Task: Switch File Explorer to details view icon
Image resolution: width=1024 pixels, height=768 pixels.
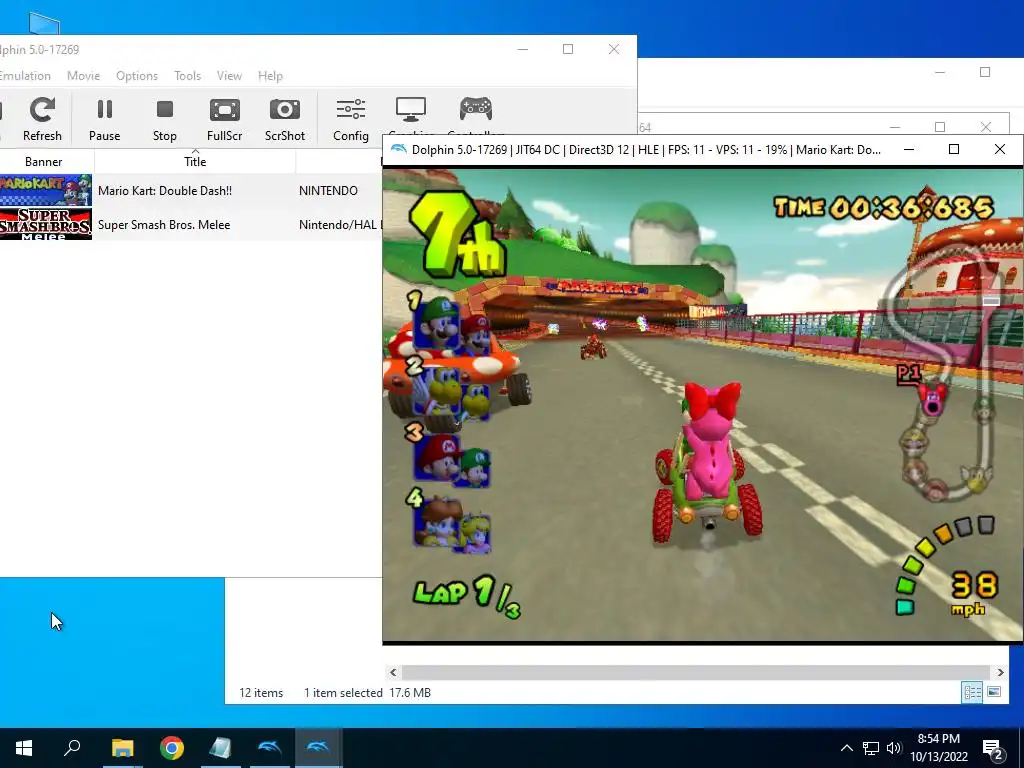Action: (972, 692)
